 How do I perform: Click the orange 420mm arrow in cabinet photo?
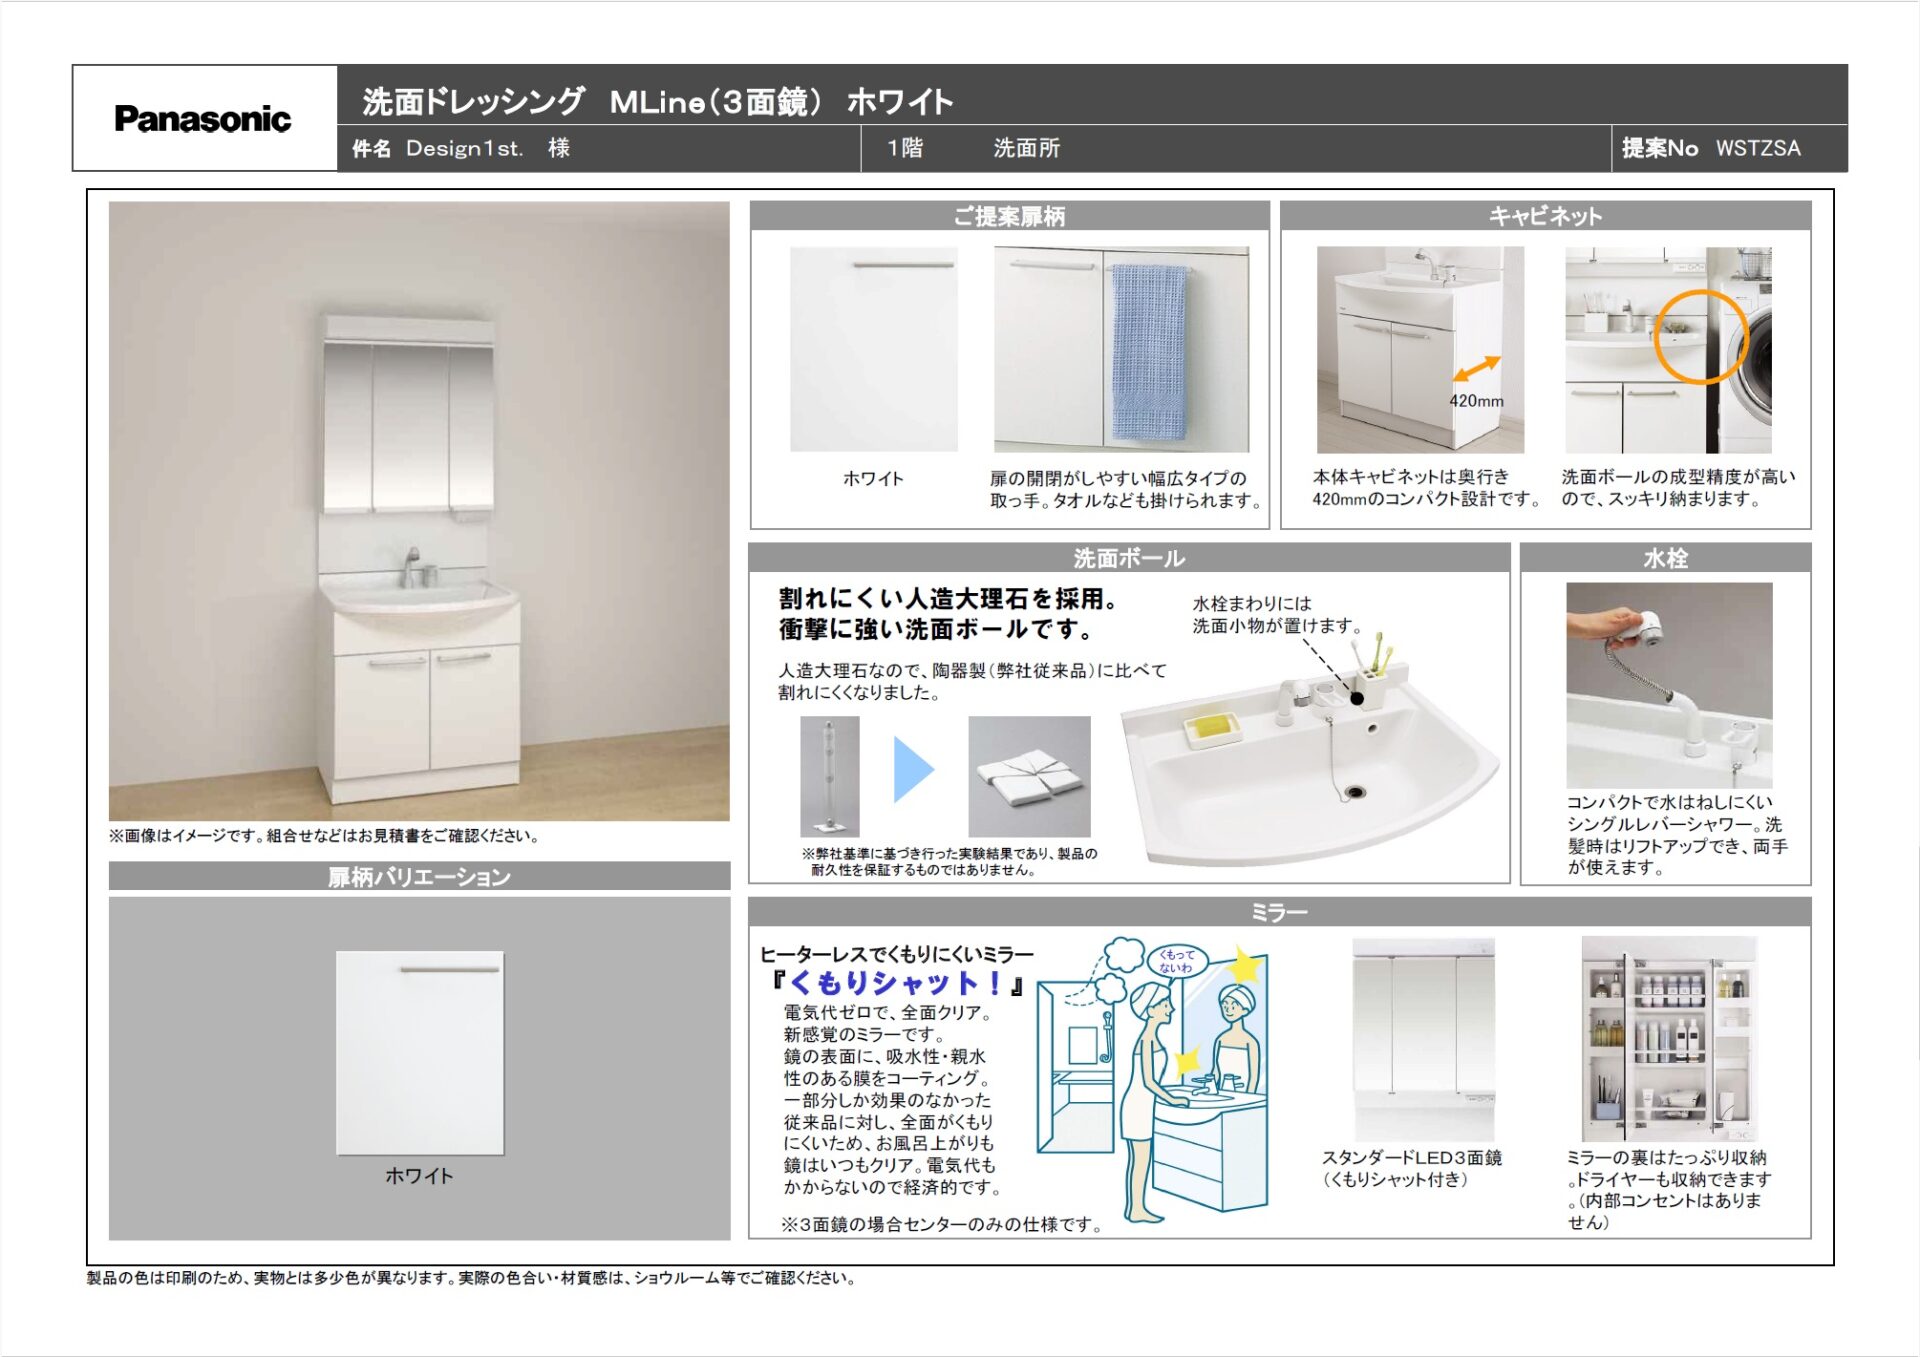click(x=1477, y=369)
